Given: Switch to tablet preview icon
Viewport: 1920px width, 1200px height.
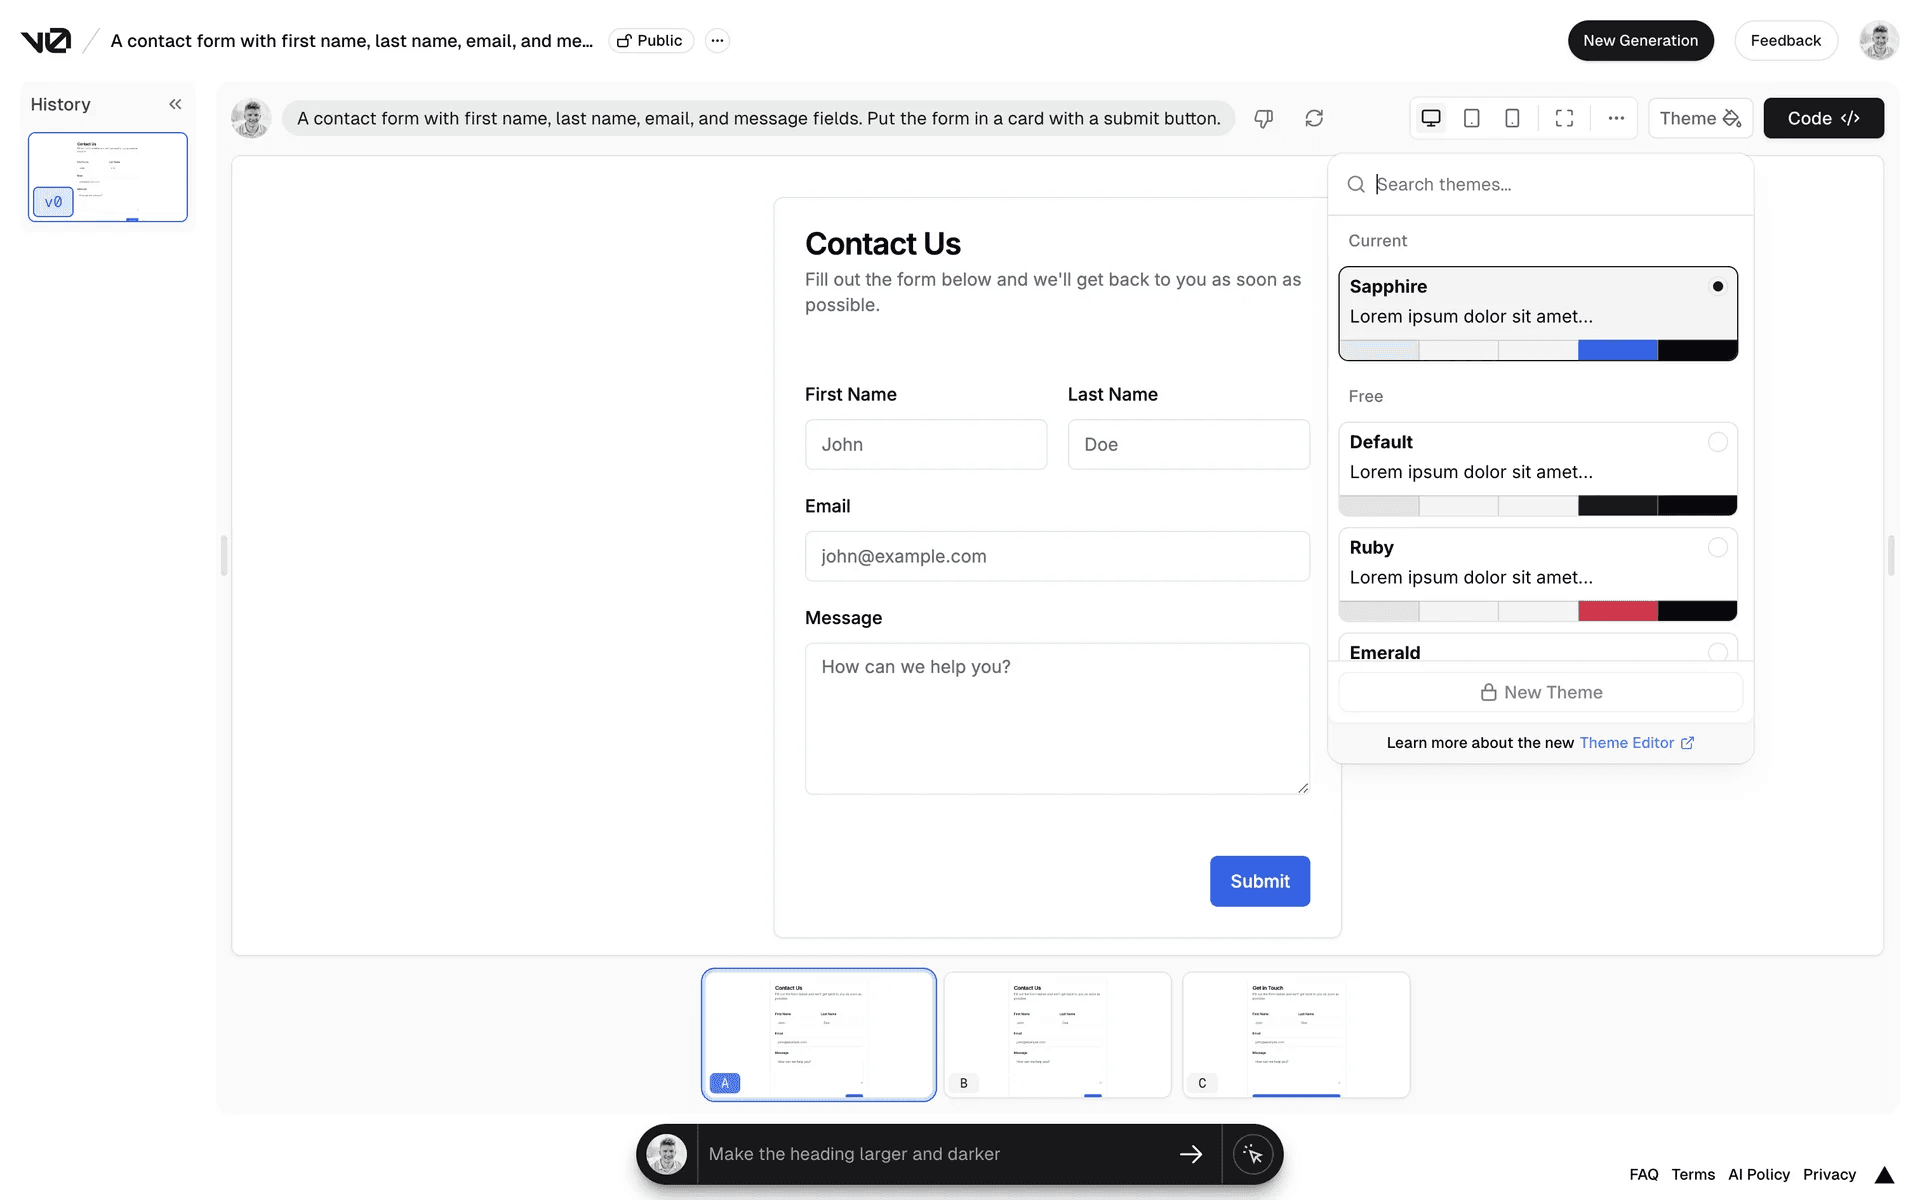Looking at the screenshot, I should 1472,118.
